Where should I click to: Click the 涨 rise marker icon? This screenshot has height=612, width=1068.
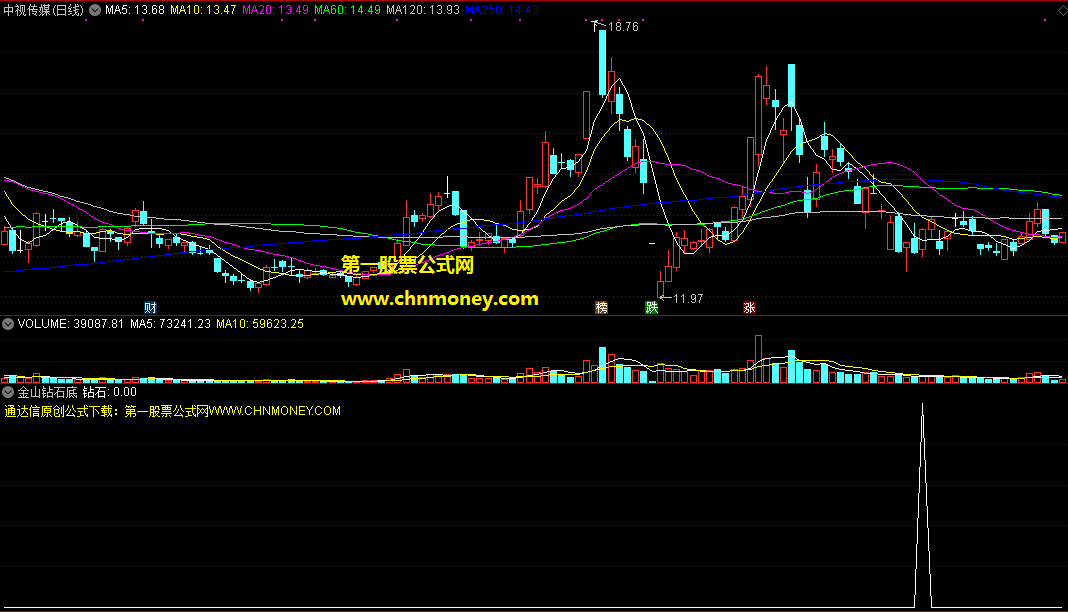pyautogui.click(x=749, y=308)
